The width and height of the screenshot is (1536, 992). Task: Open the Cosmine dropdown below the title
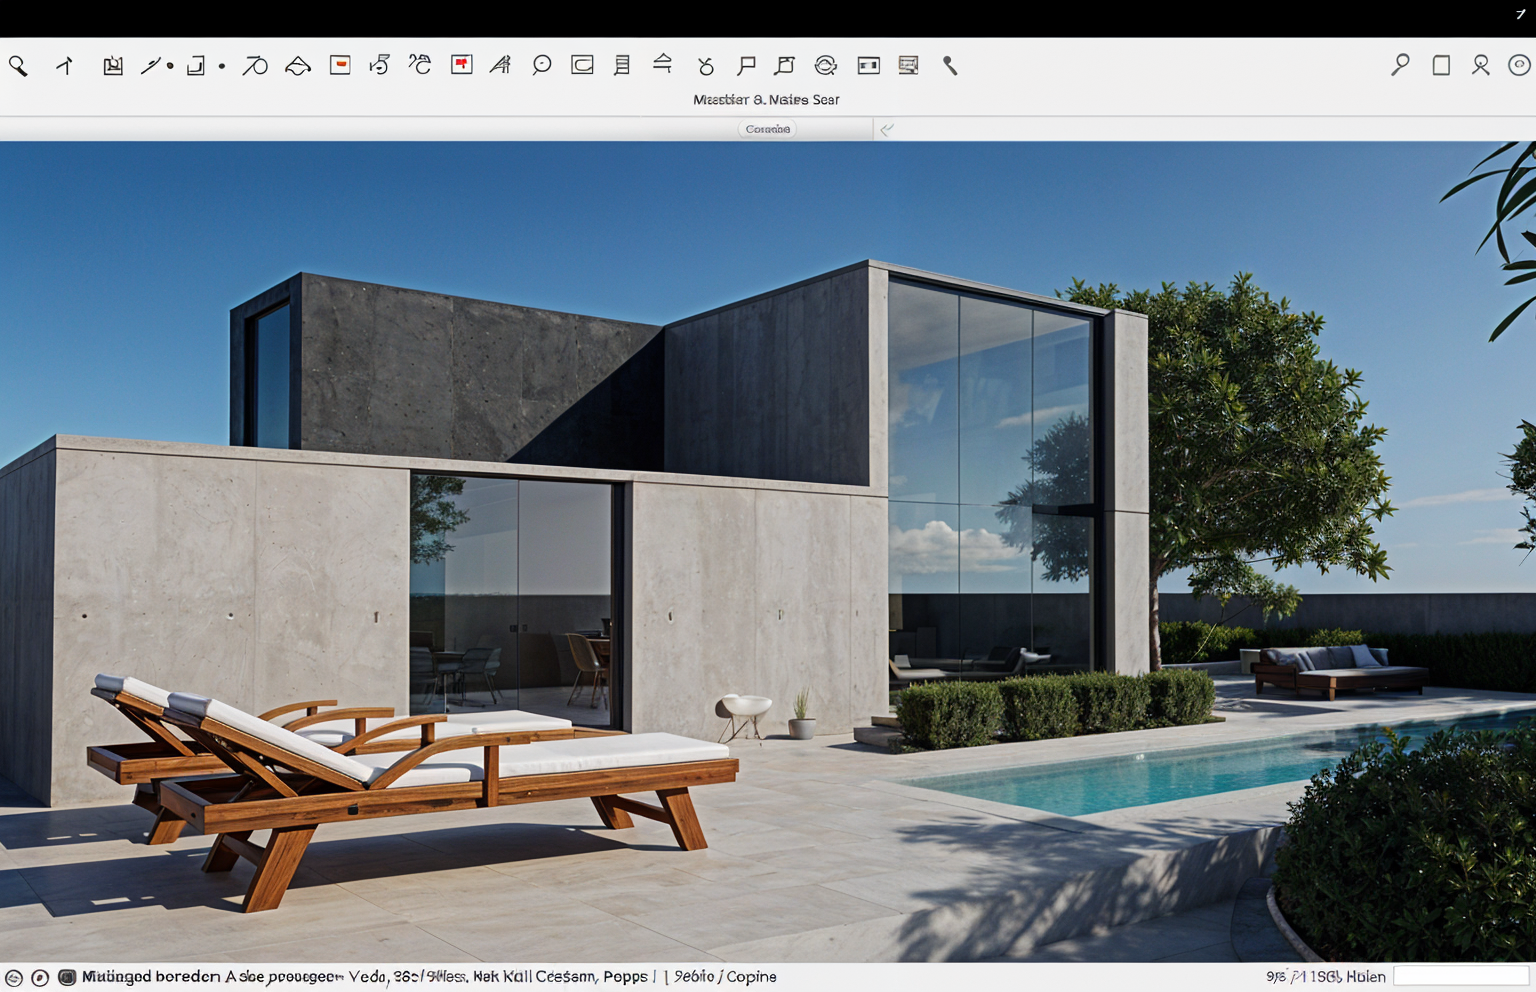(767, 129)
